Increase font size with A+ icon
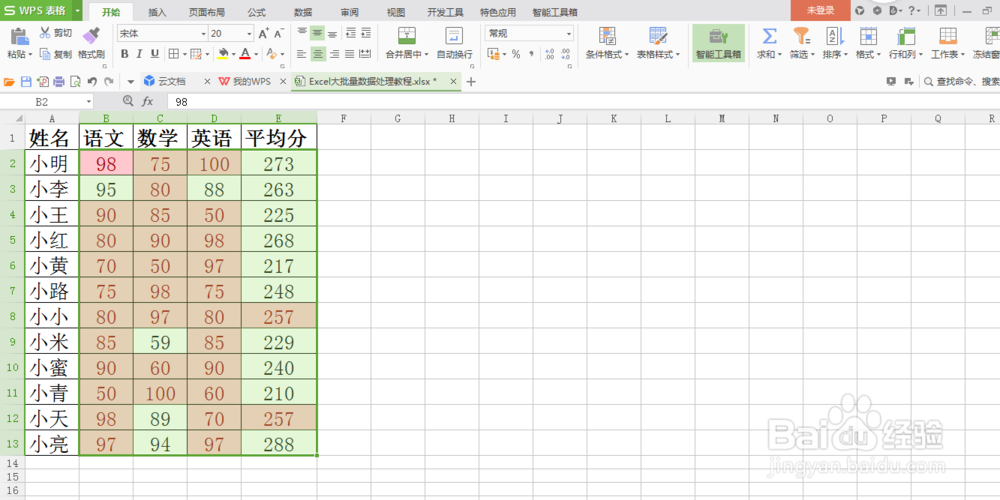This screenshot has height=500, width=1000. [264, 34]
